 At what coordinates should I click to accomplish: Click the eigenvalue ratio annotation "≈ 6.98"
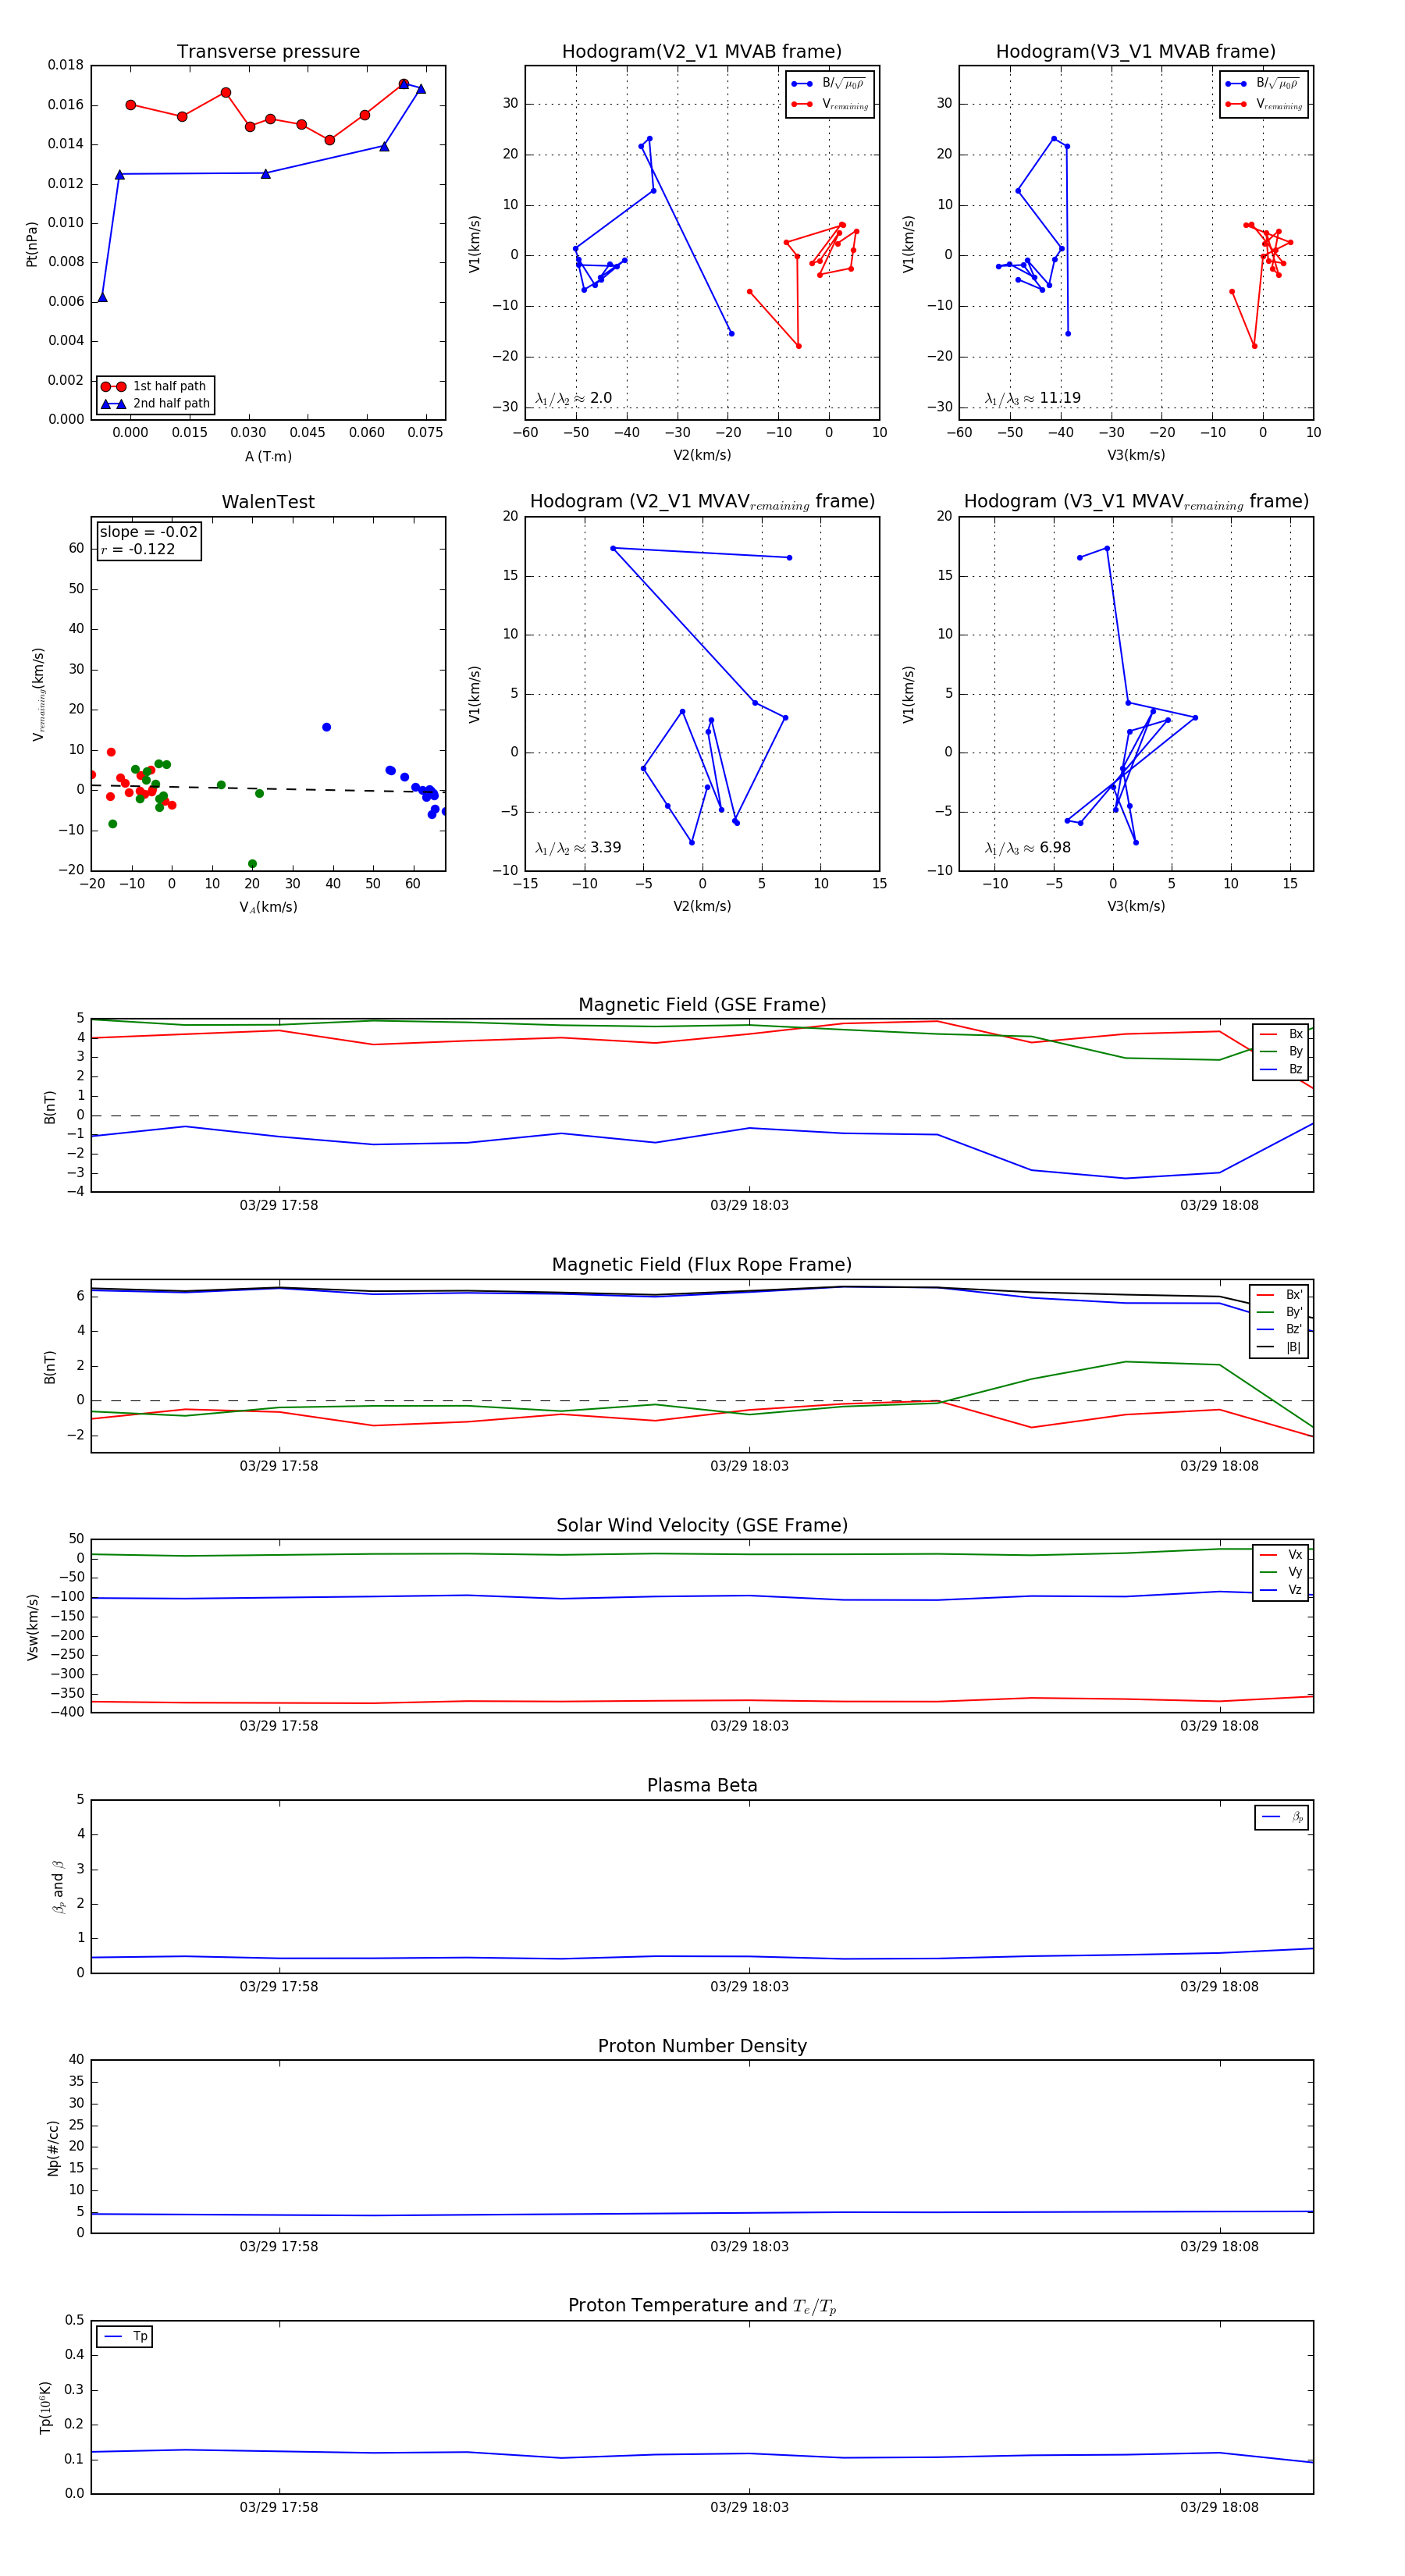tap(1028, 848)
